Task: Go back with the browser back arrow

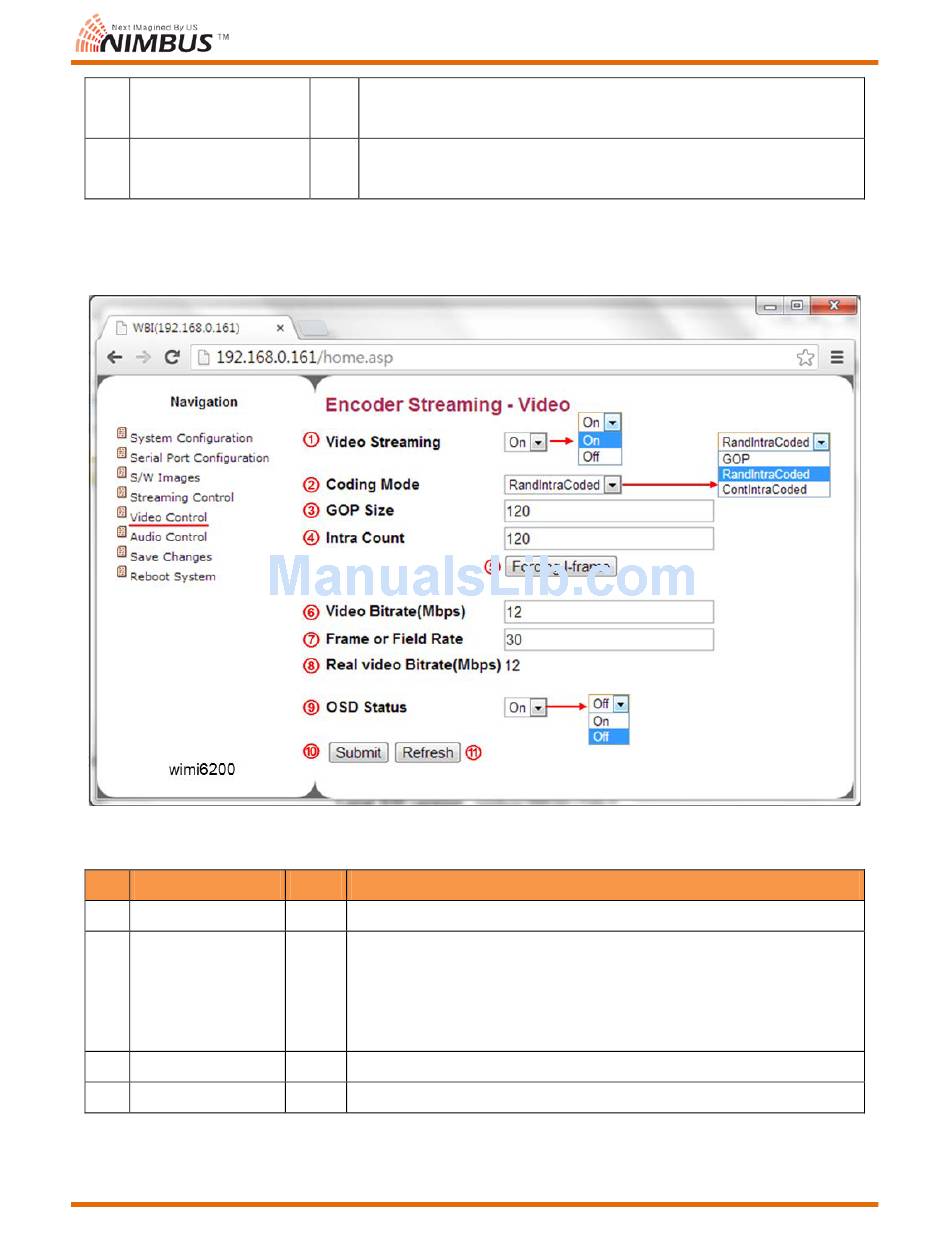Action: point(114,357)
